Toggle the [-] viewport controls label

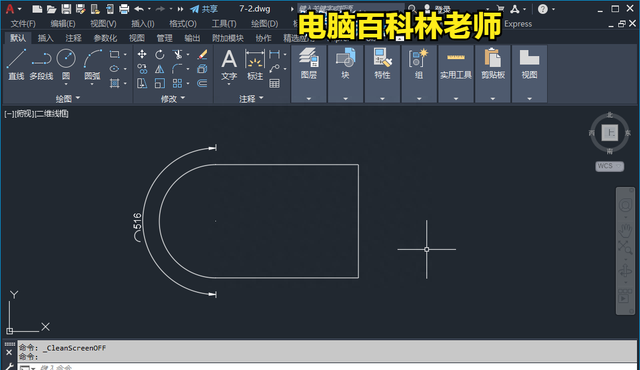click(x=9, y=114)
